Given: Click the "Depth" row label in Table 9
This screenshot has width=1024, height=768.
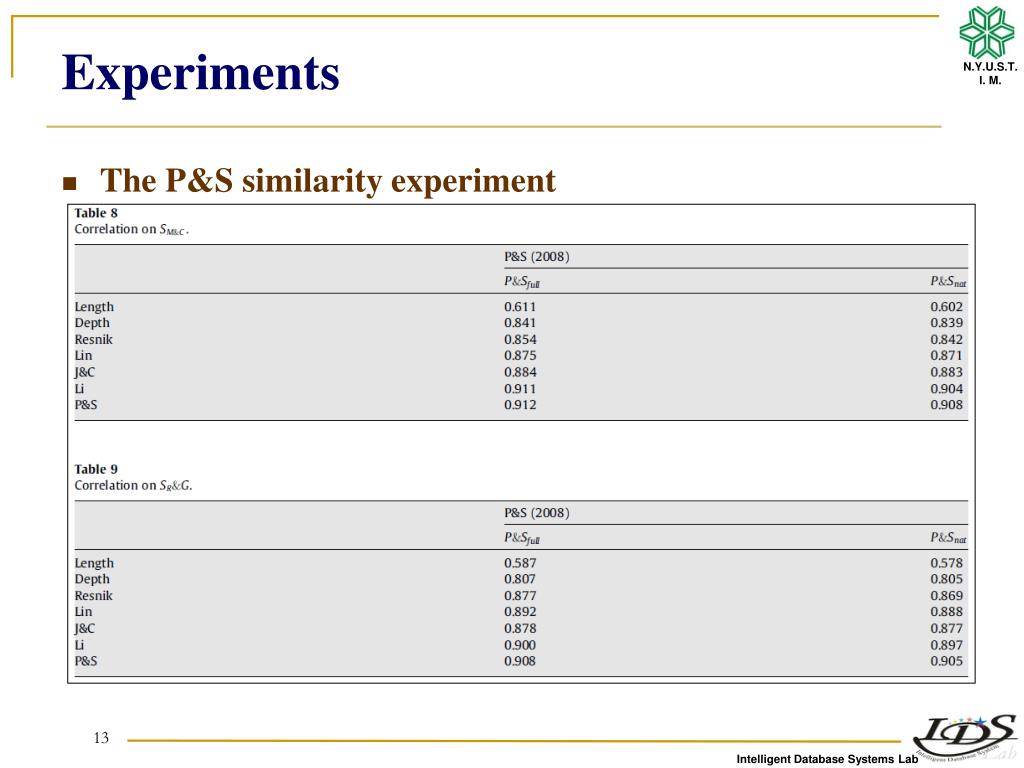Looking at the screenshot, I should point(92,579).
